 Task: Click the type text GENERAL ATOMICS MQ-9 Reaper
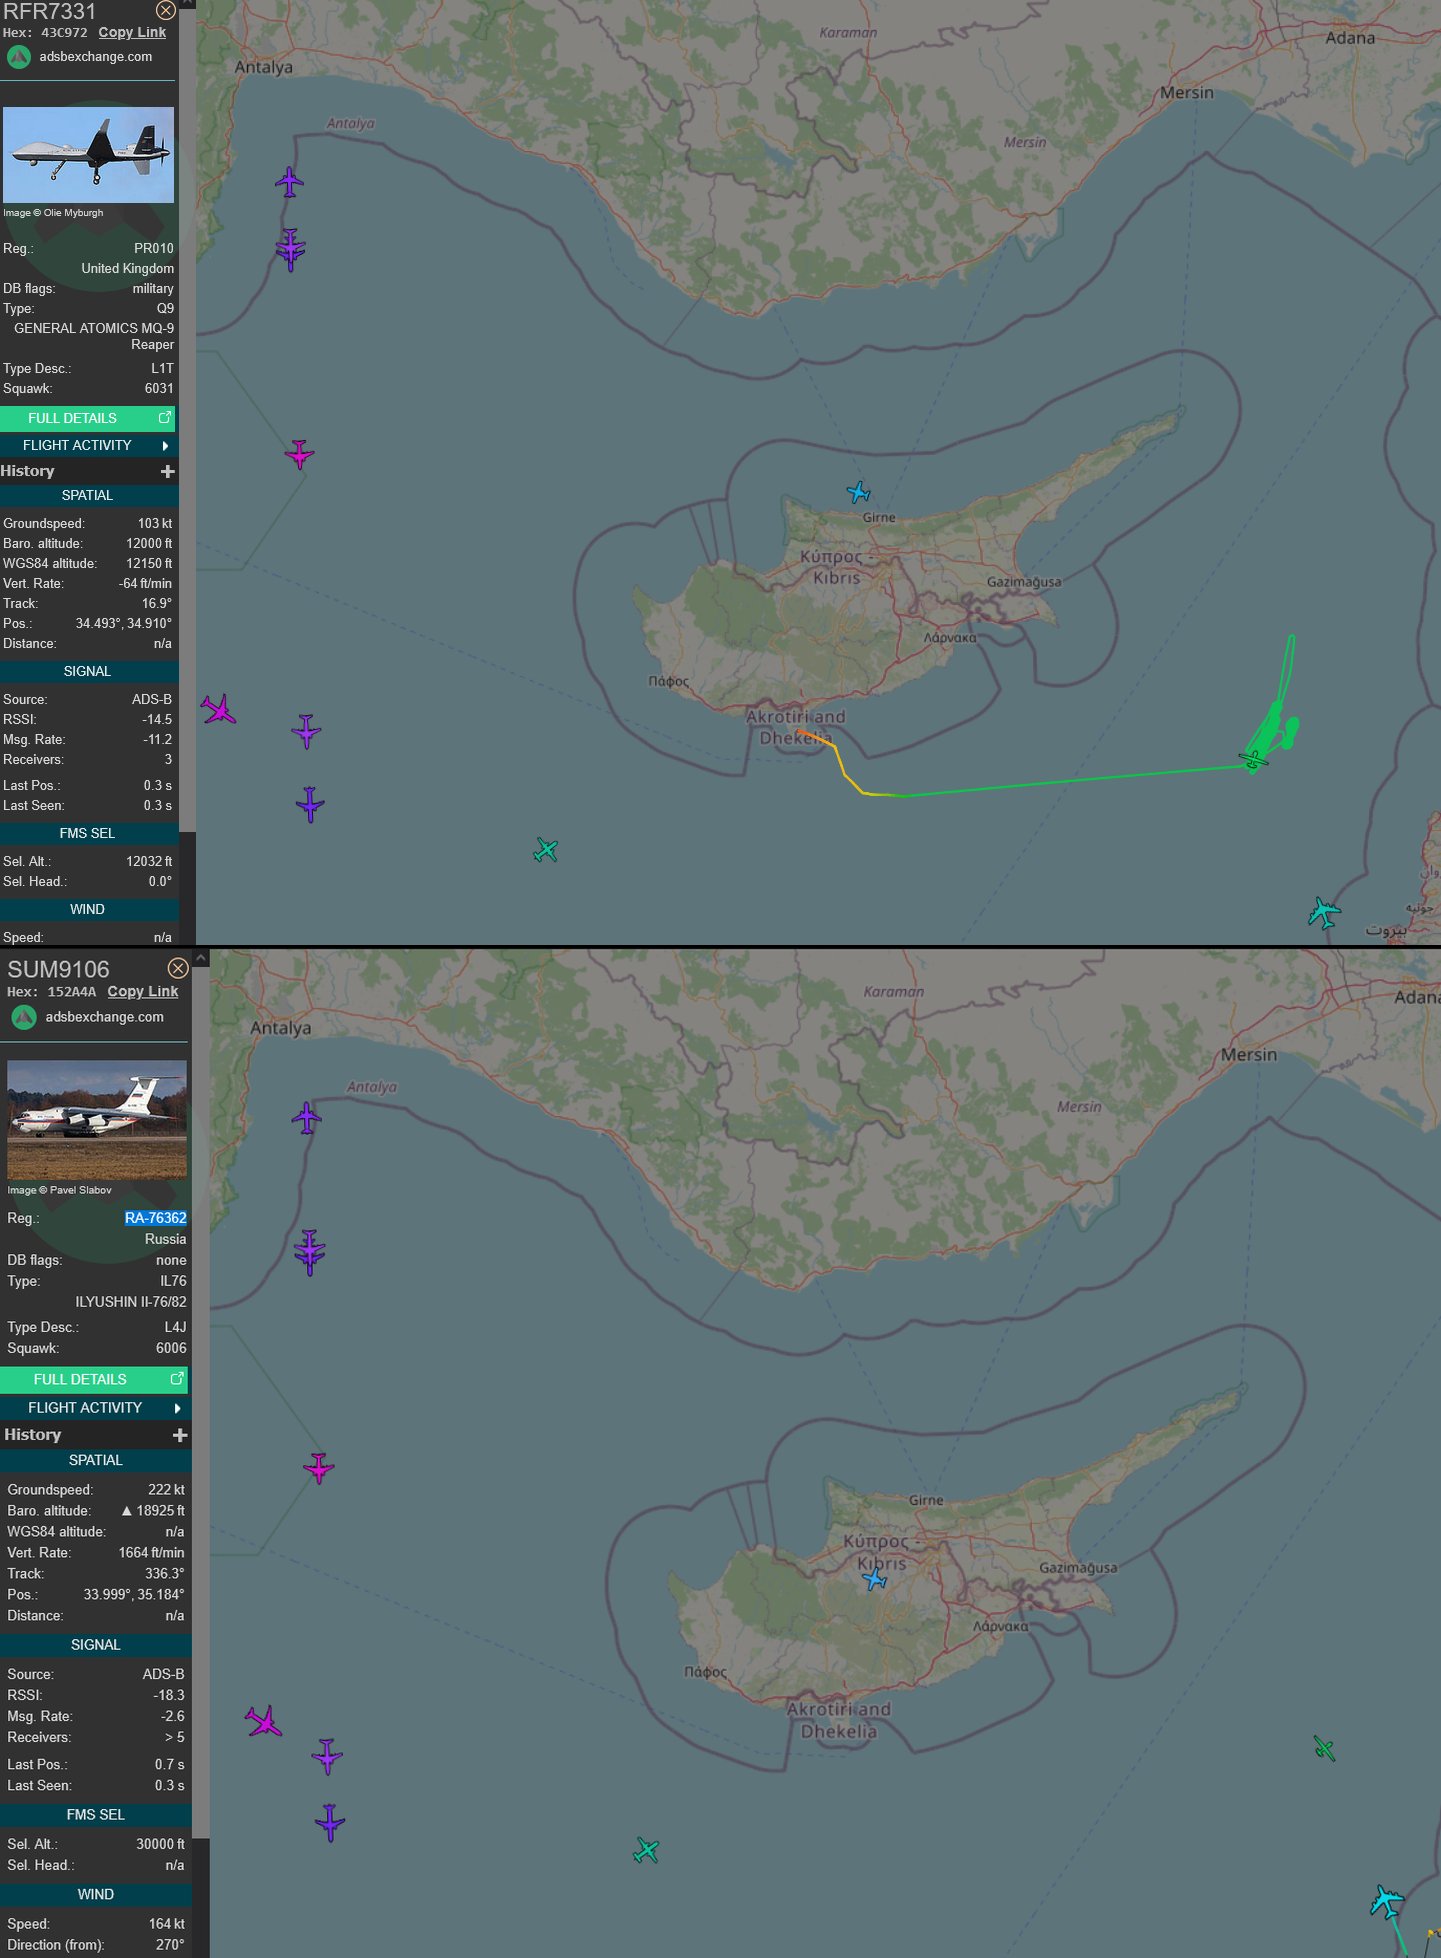(x=94, y=336)
